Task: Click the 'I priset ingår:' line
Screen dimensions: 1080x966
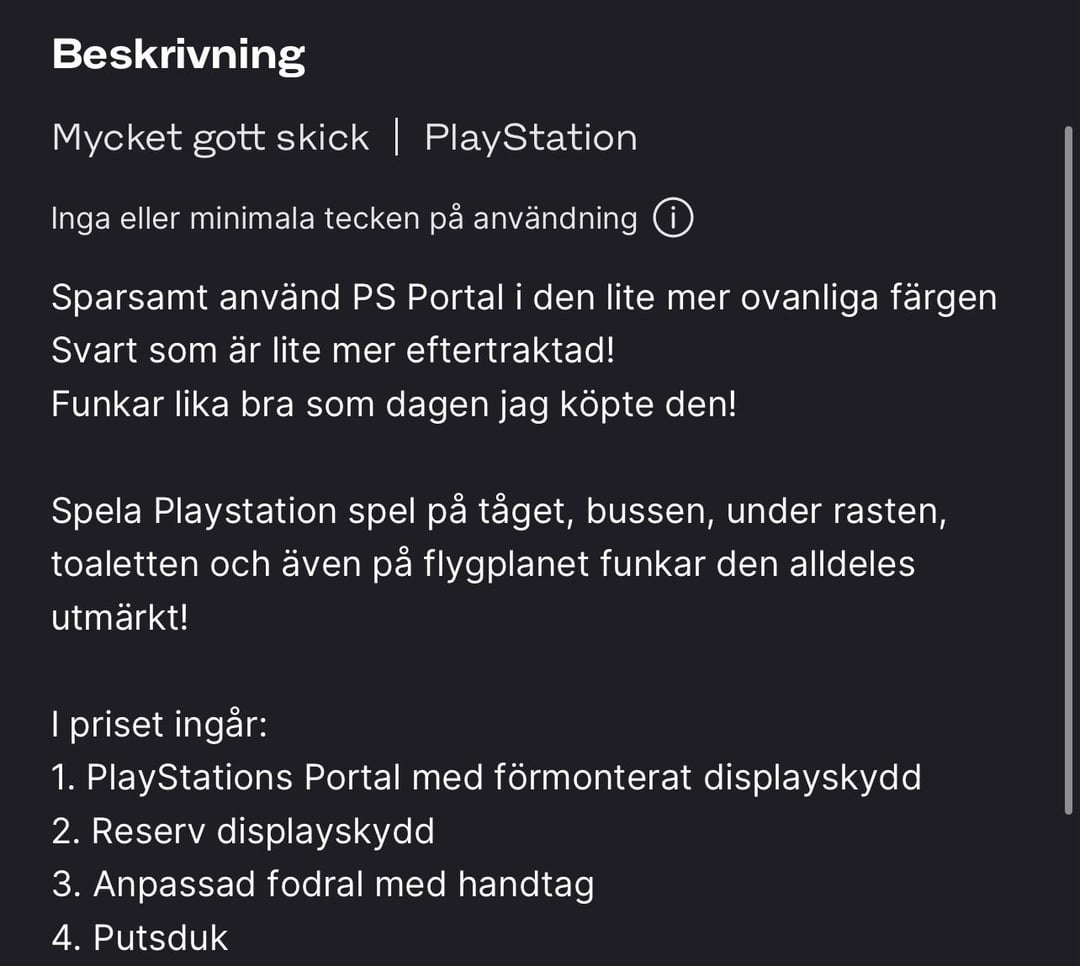Action: tap(159, 724)
